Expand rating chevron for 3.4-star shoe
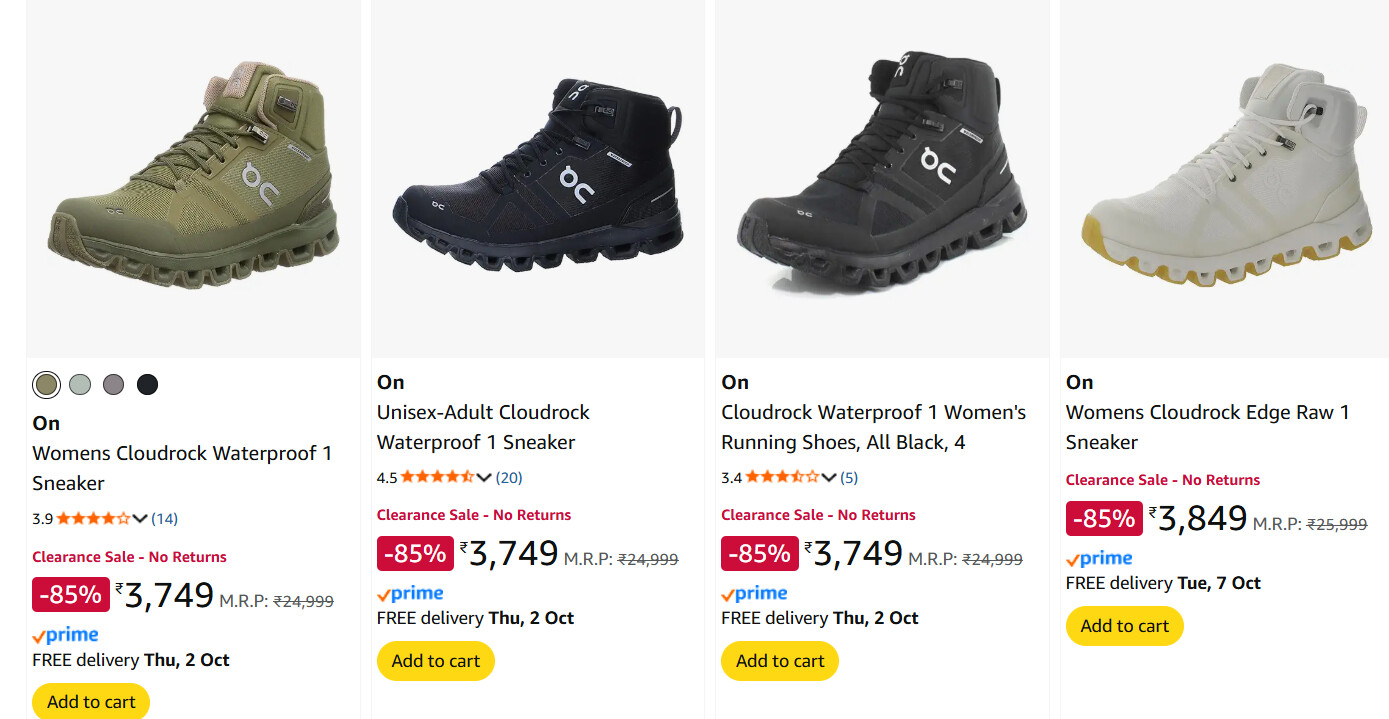1389x719 pixels. 829,477
